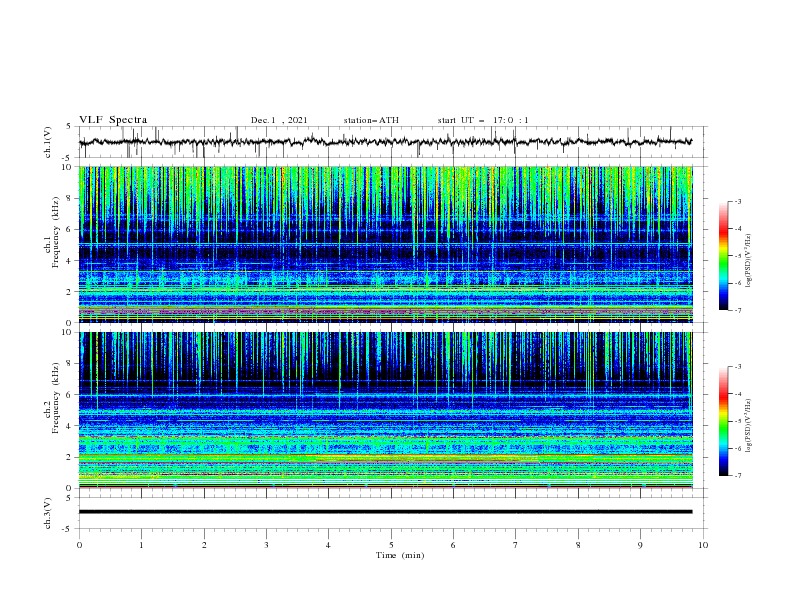Click the "6" tick on the time axis
Viewport: 792px width, 612px height.
pos(453,545)
